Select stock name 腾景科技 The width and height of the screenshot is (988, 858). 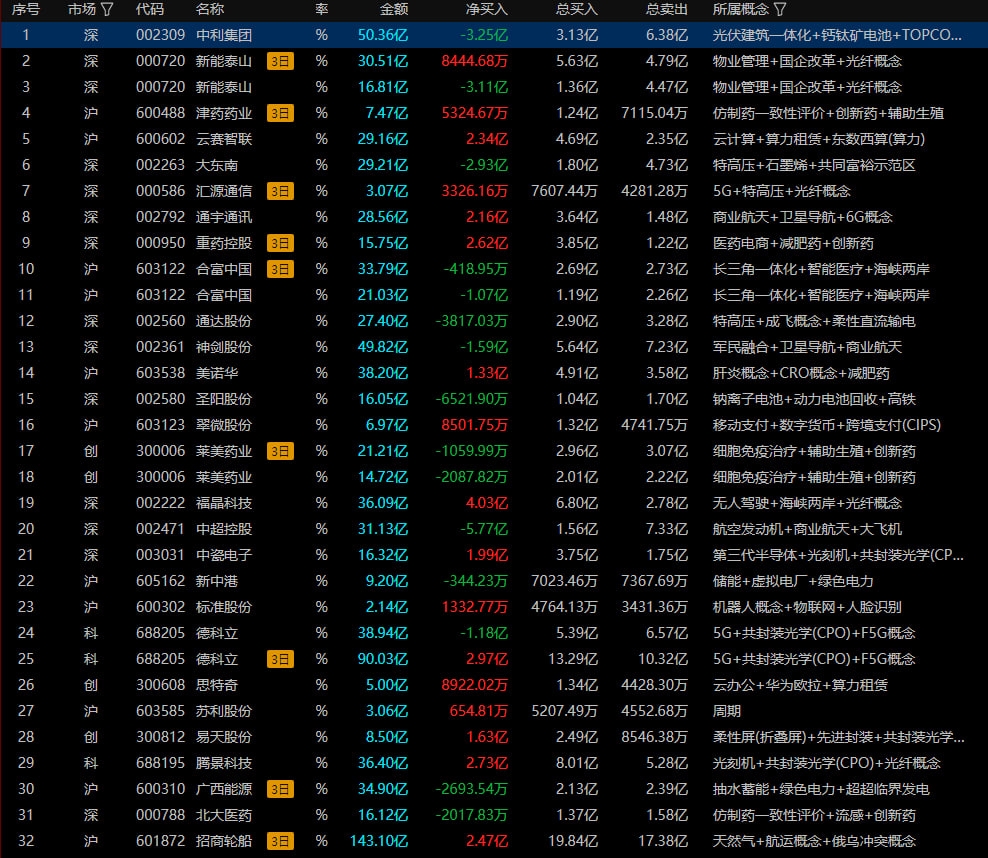click(224, 763)
